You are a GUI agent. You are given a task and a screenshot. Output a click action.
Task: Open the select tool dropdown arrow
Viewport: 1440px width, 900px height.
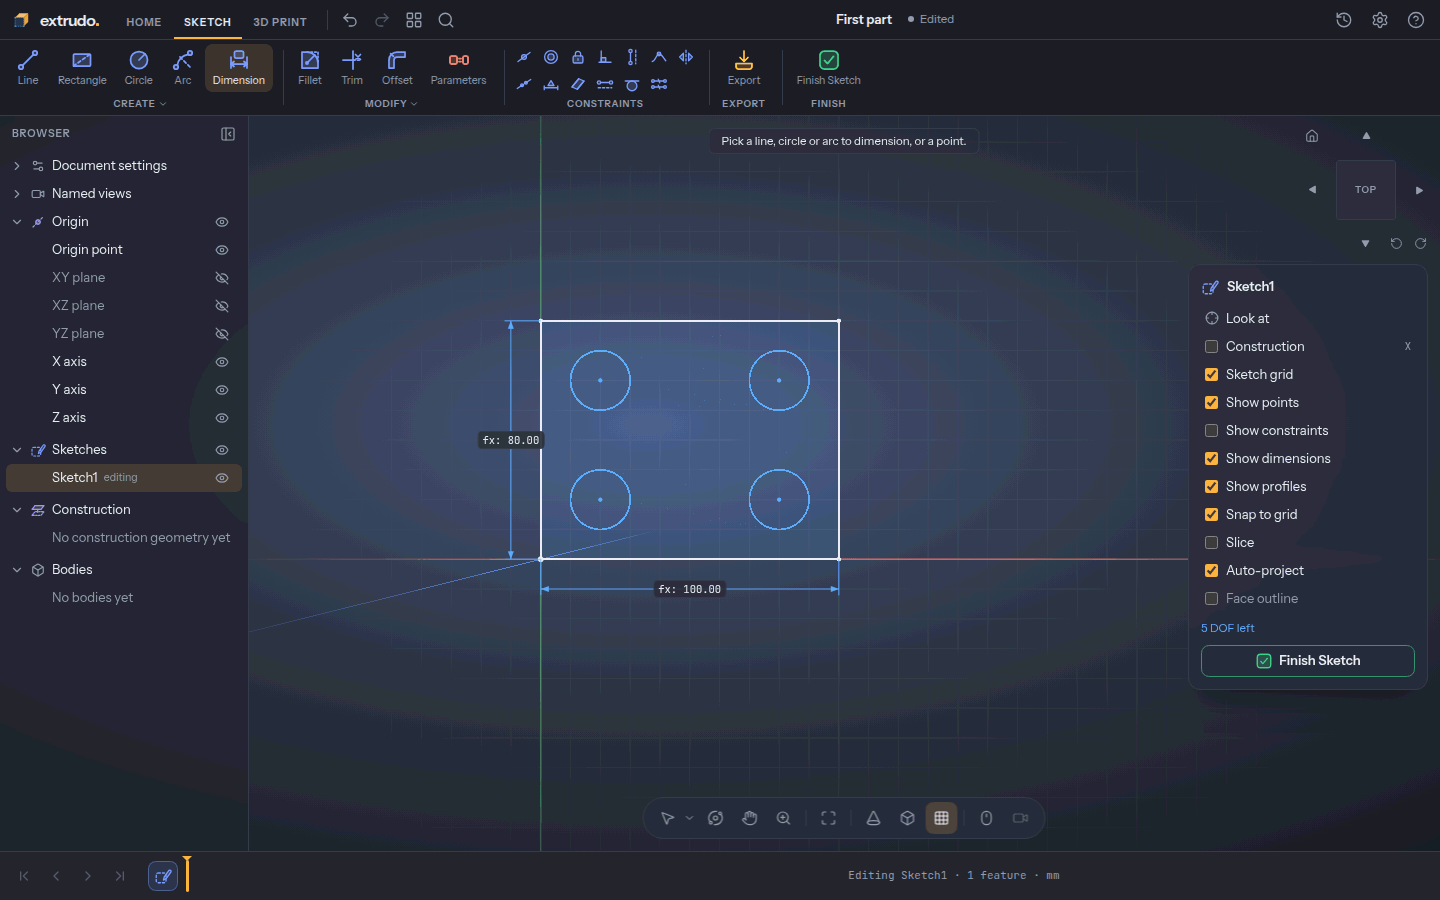[689, 818]
